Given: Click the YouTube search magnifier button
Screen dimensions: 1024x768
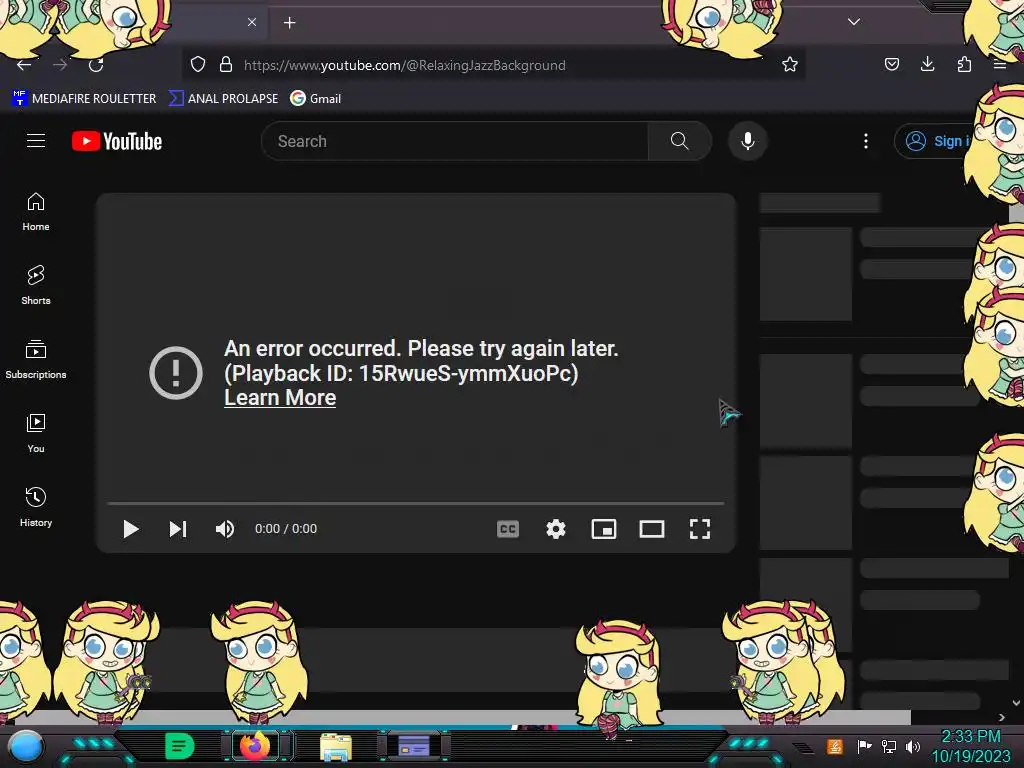Looking at the screenshot, I should coord(679,141).
